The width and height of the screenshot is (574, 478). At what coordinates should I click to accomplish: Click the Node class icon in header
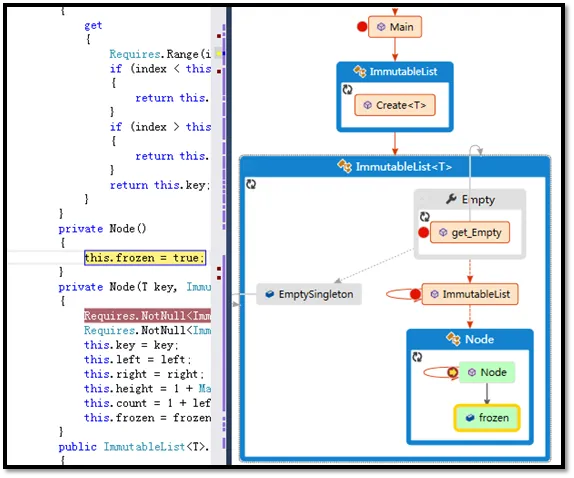[x=453, y=339]
